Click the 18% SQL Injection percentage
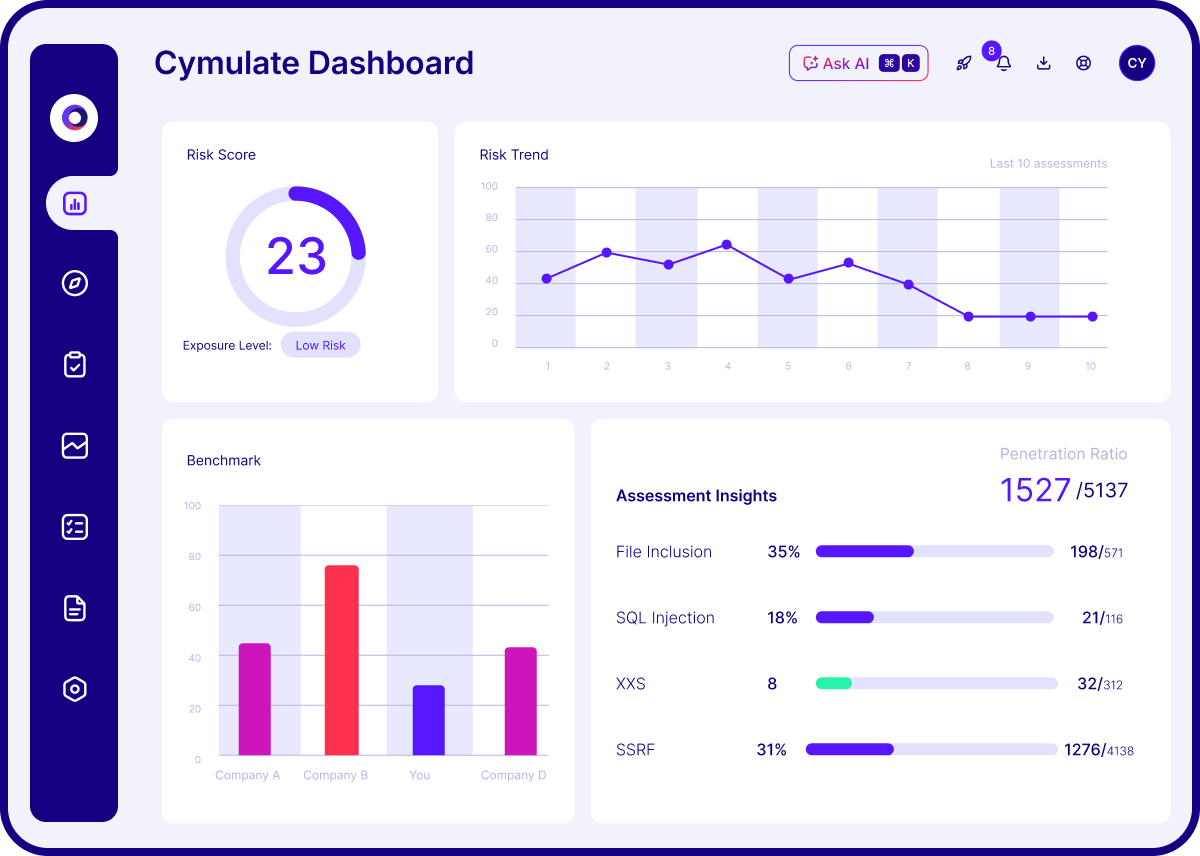 point(782,618)
